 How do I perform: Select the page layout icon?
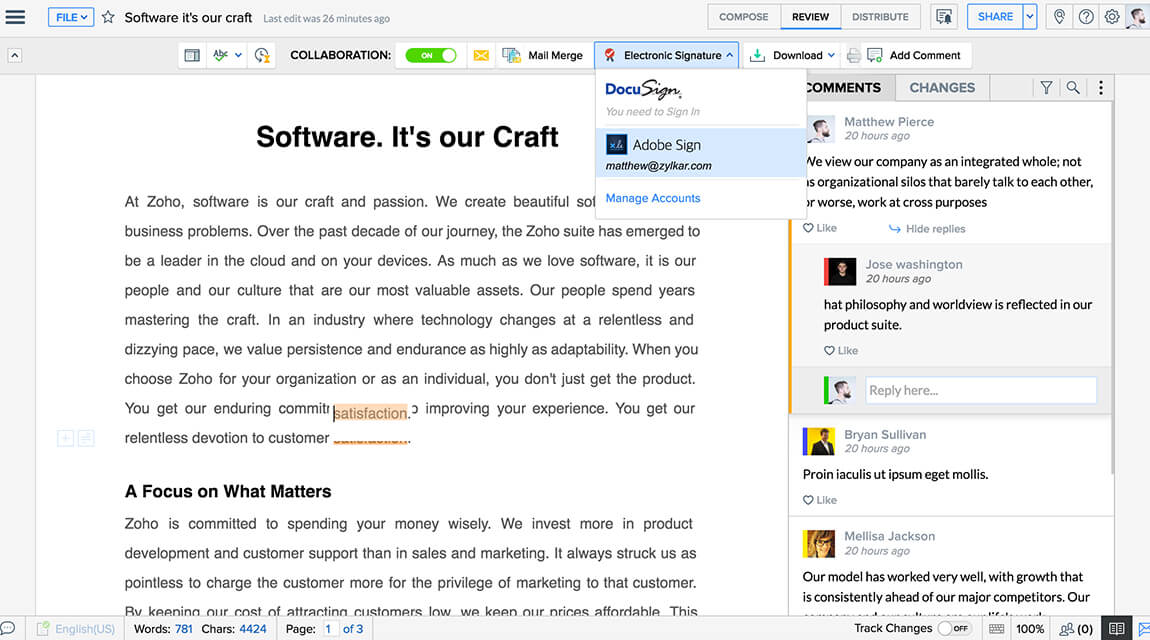click(x=191, y=55)
